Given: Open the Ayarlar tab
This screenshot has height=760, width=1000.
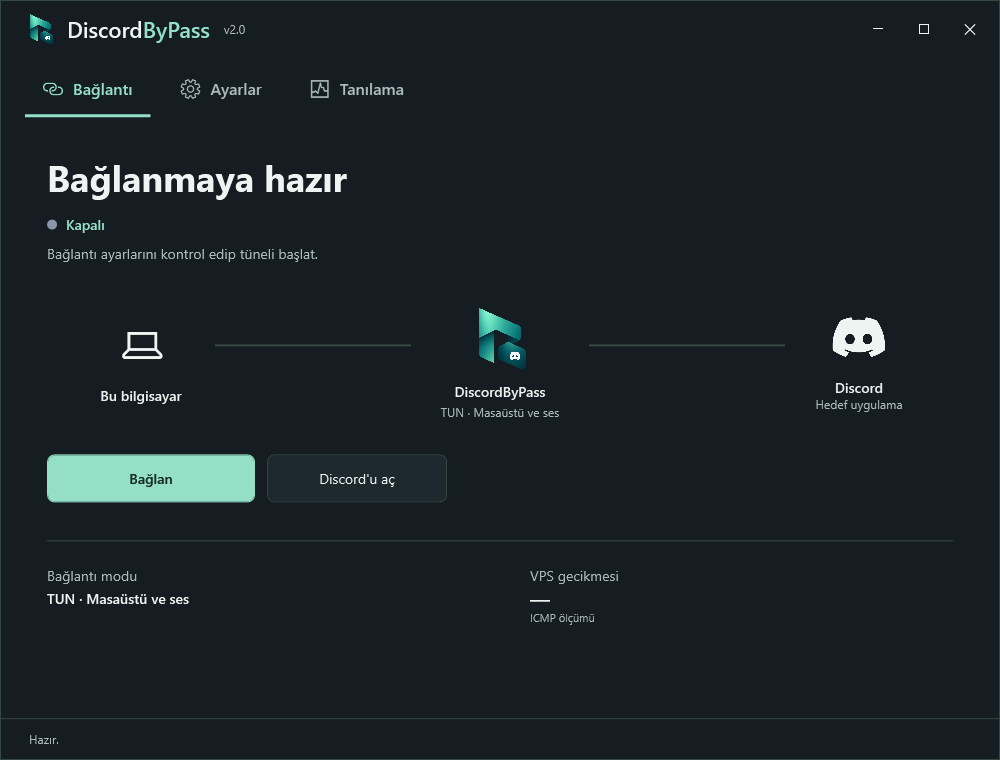Looking at the screenshot, I should point(221,90).
